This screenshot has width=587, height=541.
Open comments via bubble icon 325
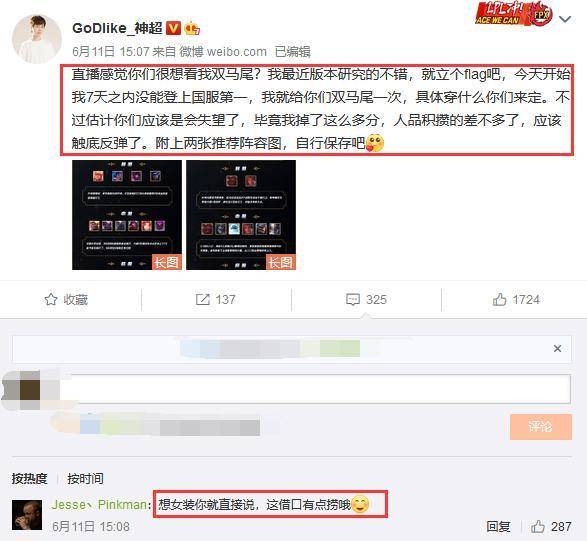pos(366,300)
